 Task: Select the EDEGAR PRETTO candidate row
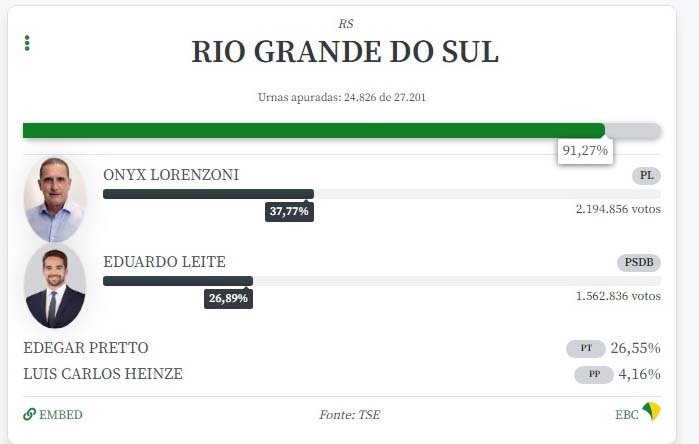point(86,348)
